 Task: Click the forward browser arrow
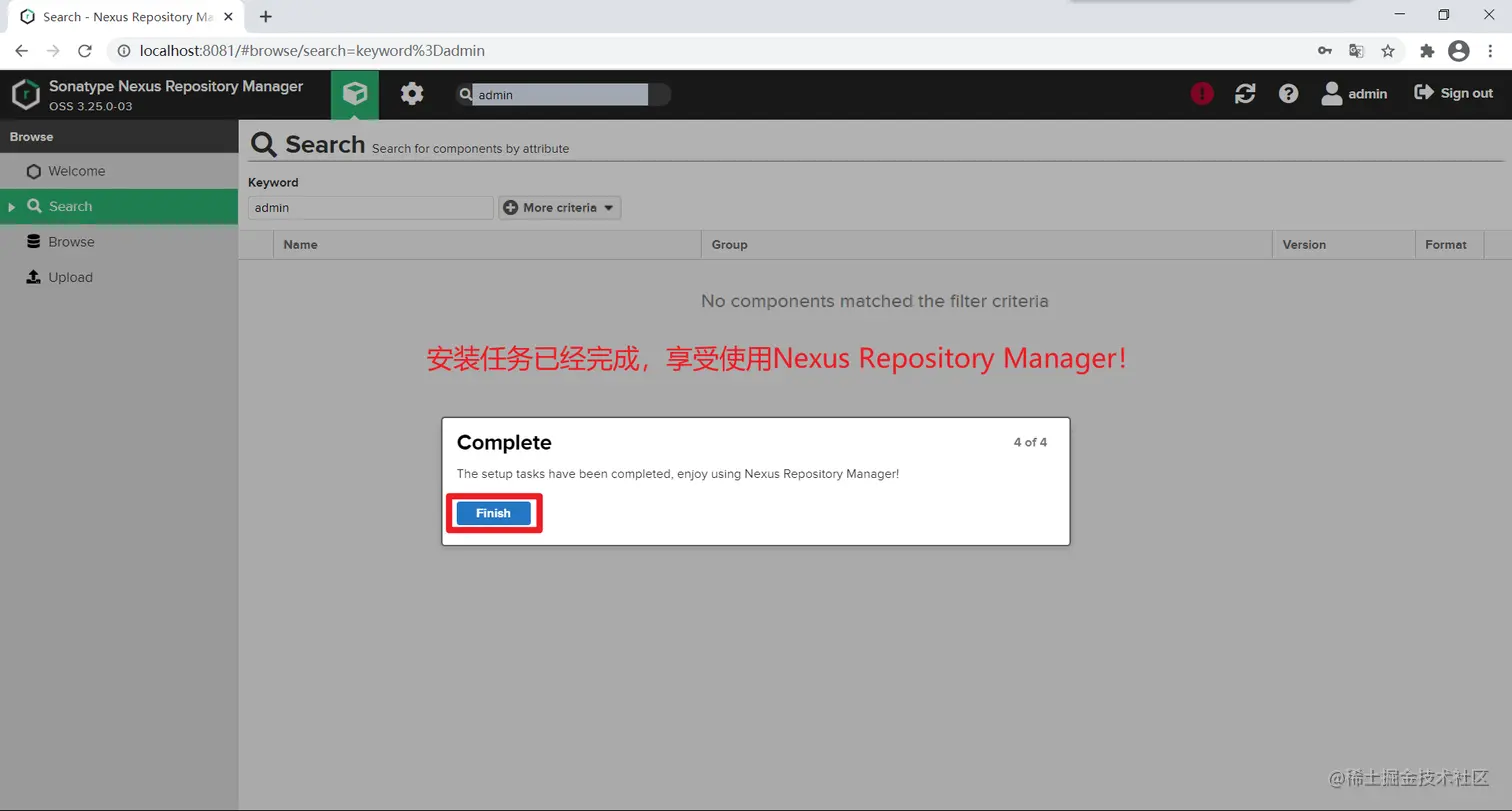coord(54,51)
